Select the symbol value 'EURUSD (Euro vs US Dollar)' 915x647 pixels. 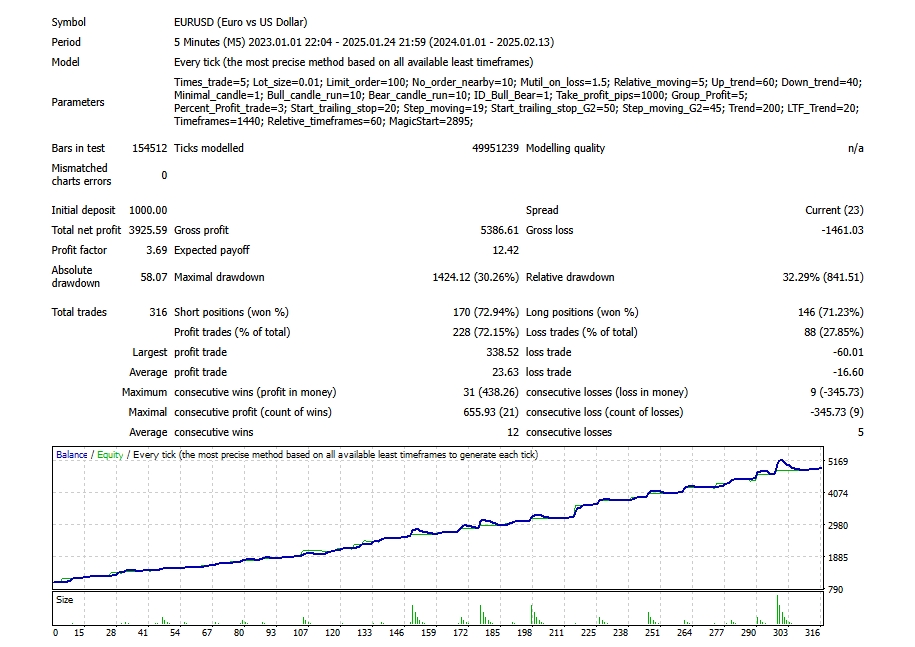[240, 22]
